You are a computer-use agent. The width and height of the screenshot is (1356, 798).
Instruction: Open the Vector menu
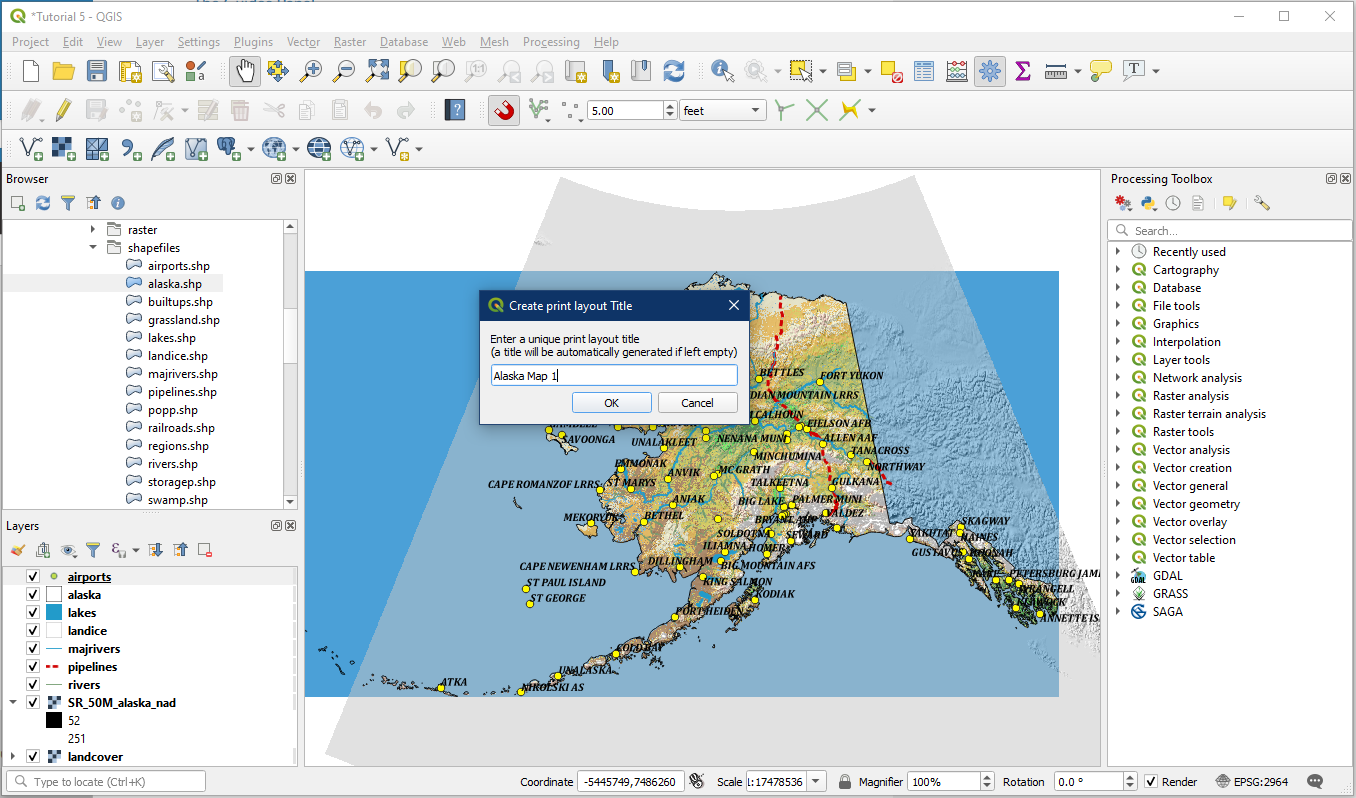tap(303, 42)
